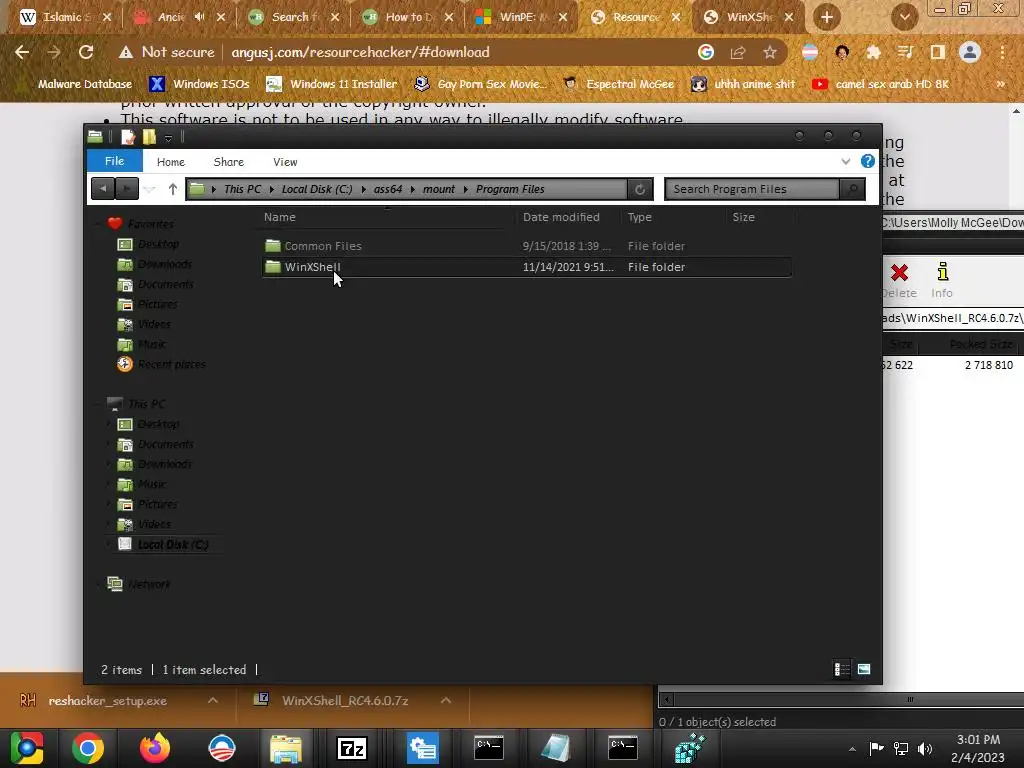1024x768 pixels.
Task: Click Info button in 7-Zip window
Action: coord(942,280)
